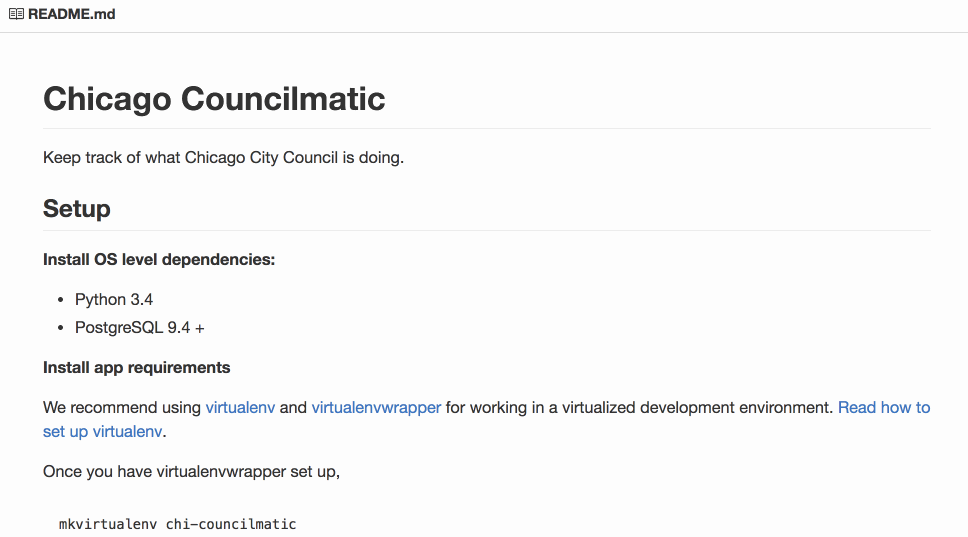Click 'Install app requirements' bold text
968x537 pixels.
tap(136, 367)
